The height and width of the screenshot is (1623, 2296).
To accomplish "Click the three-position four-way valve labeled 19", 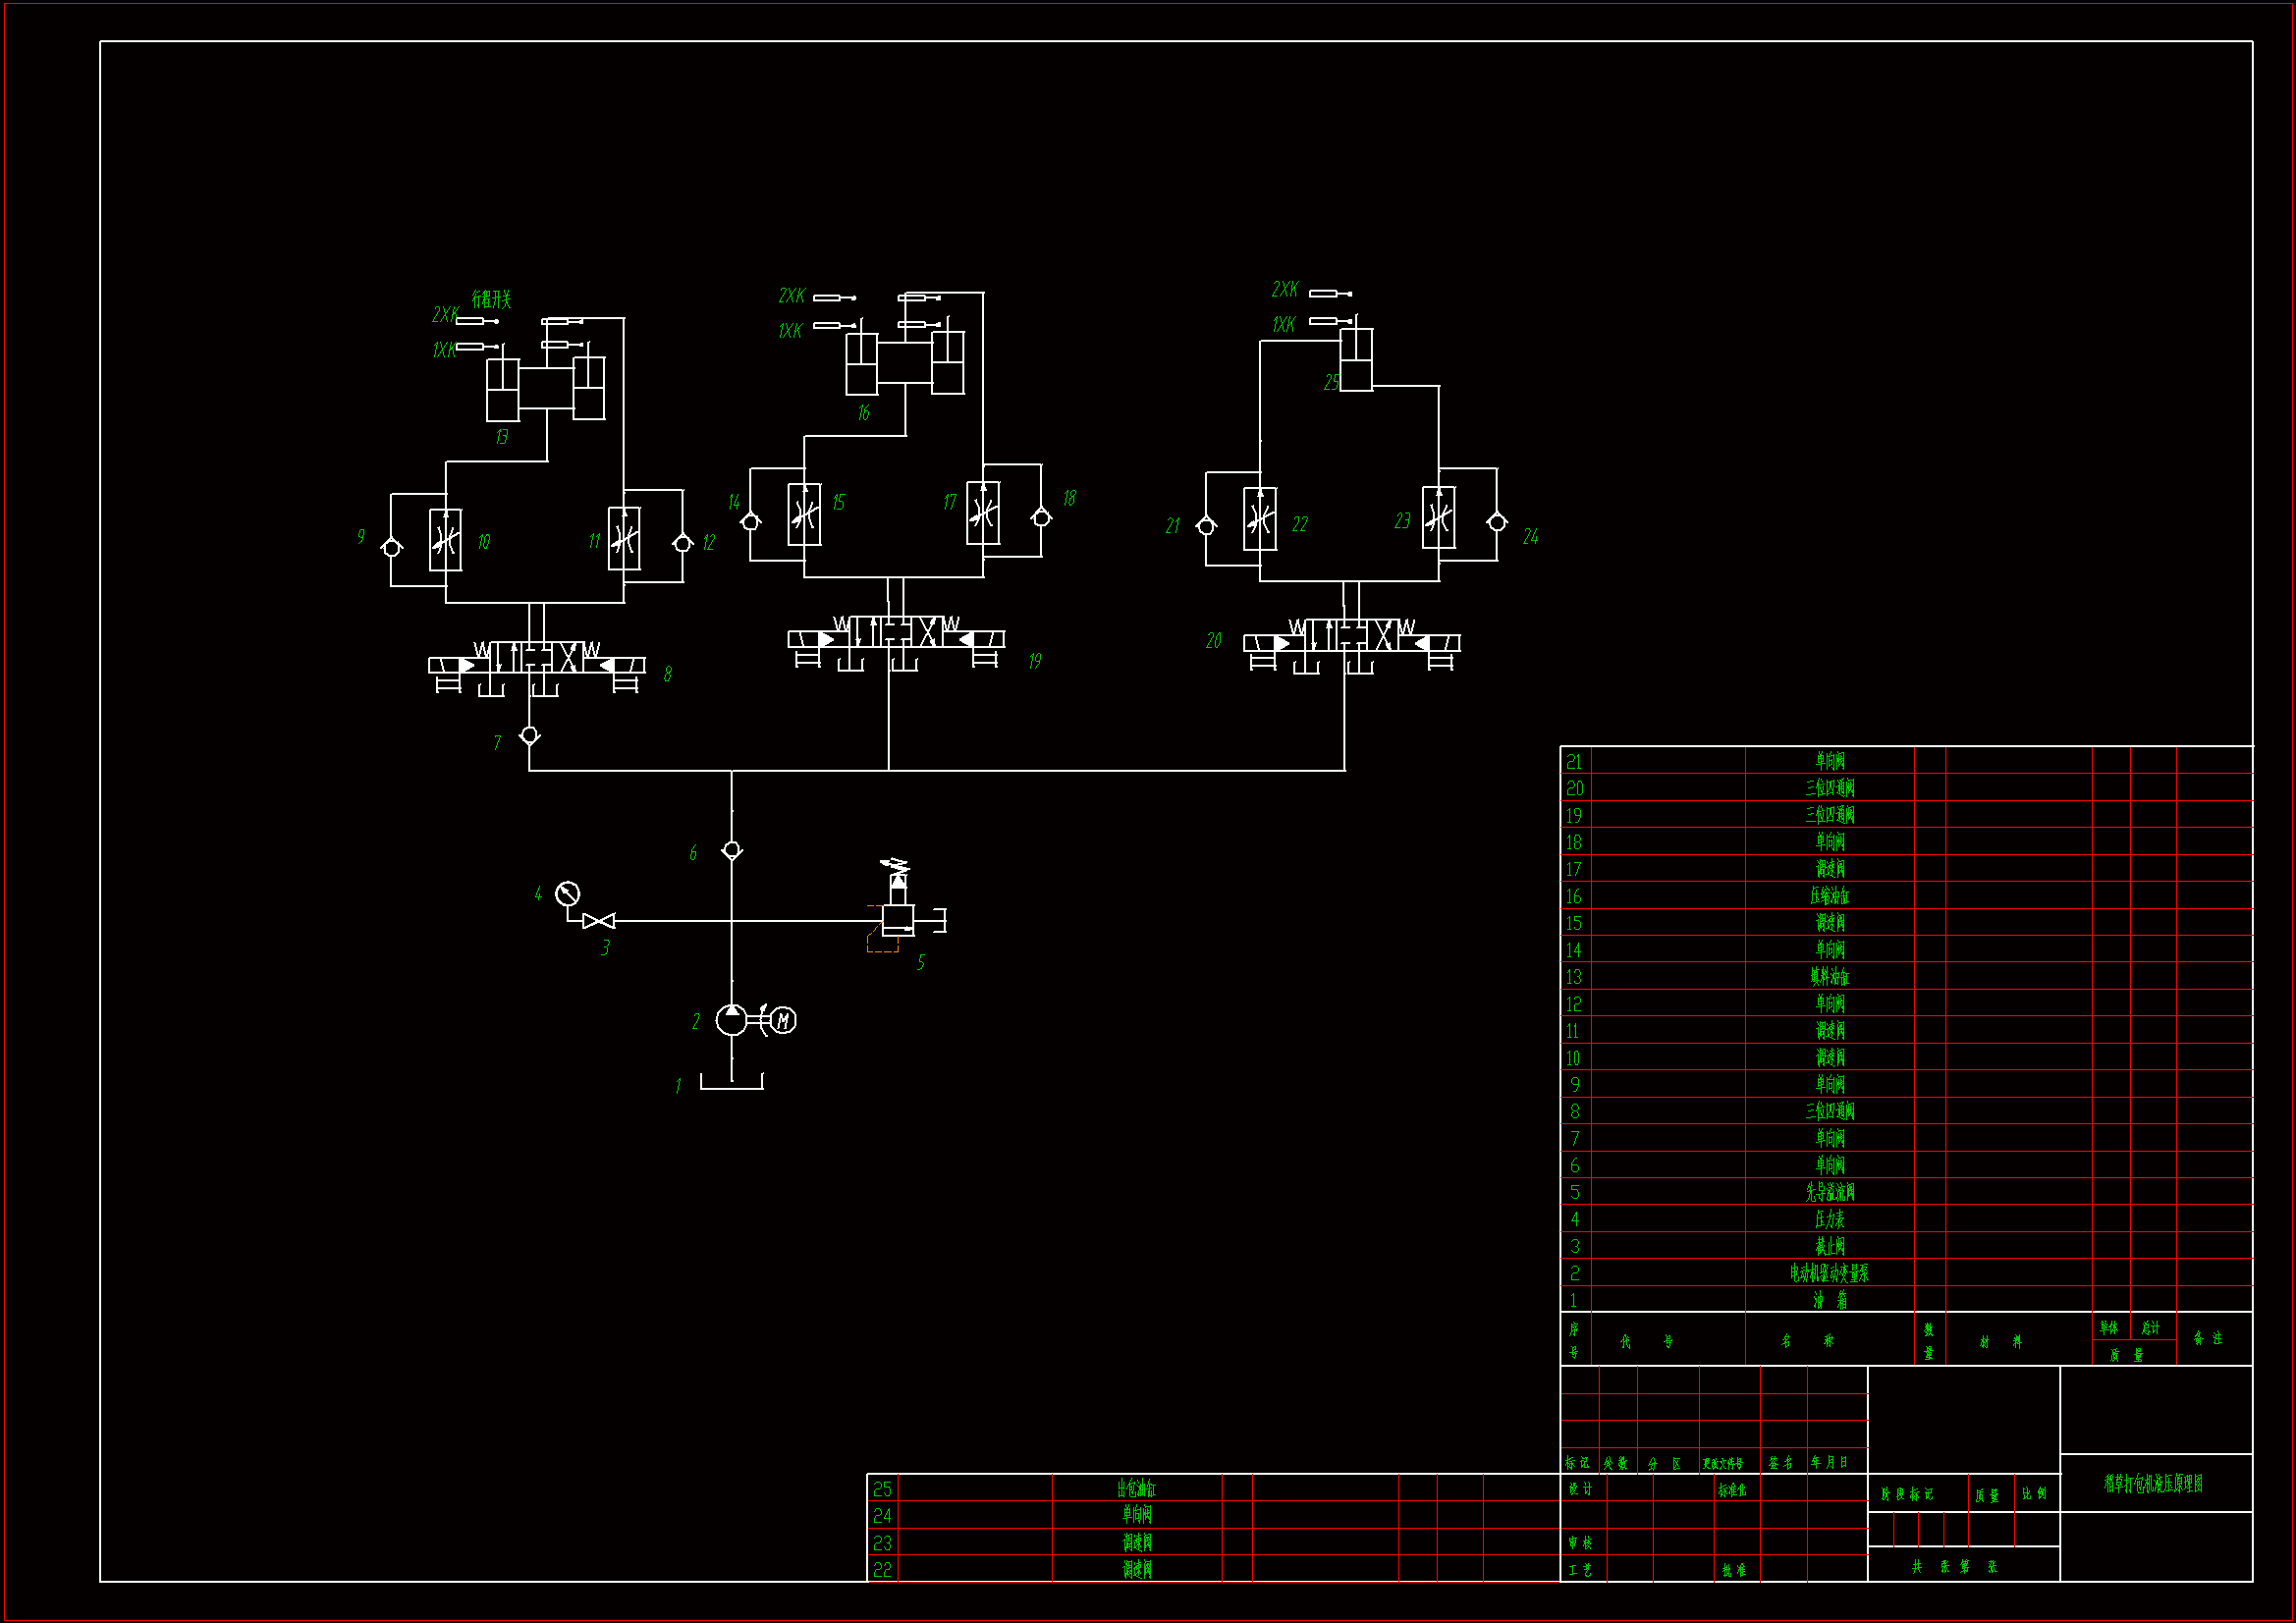I will (896, 633).
